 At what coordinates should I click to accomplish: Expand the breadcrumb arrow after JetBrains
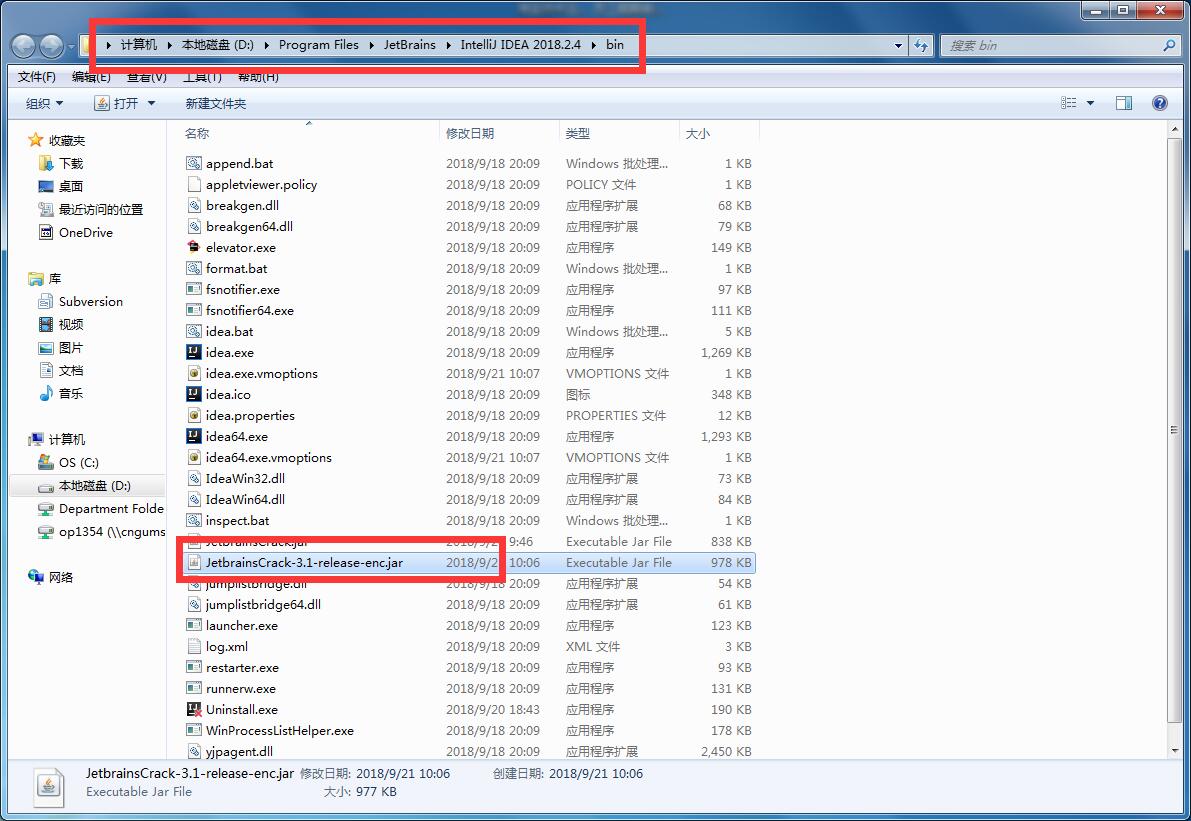click(x=448, y=45)
